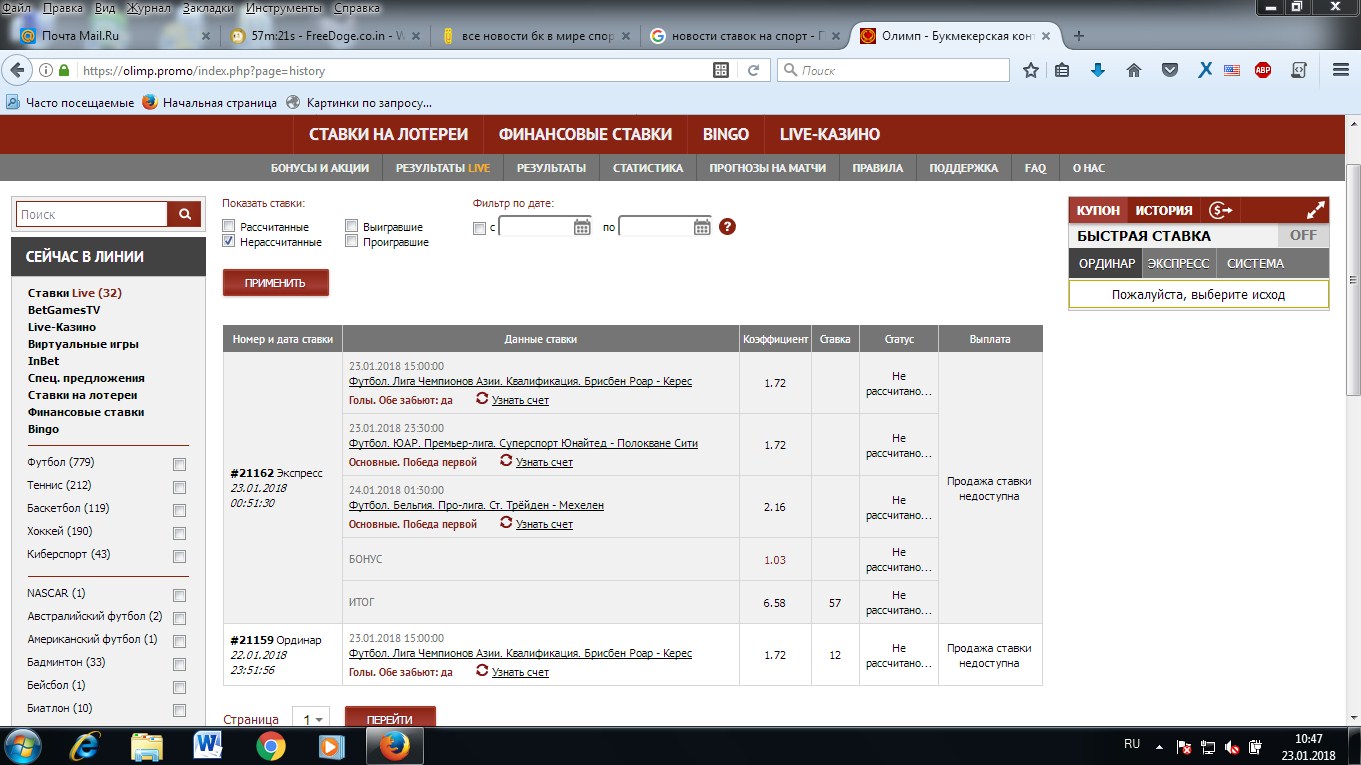Open the cash-out dollar arrow icon in coupon
1361x765 pixels.
[x=1220, y=210]
